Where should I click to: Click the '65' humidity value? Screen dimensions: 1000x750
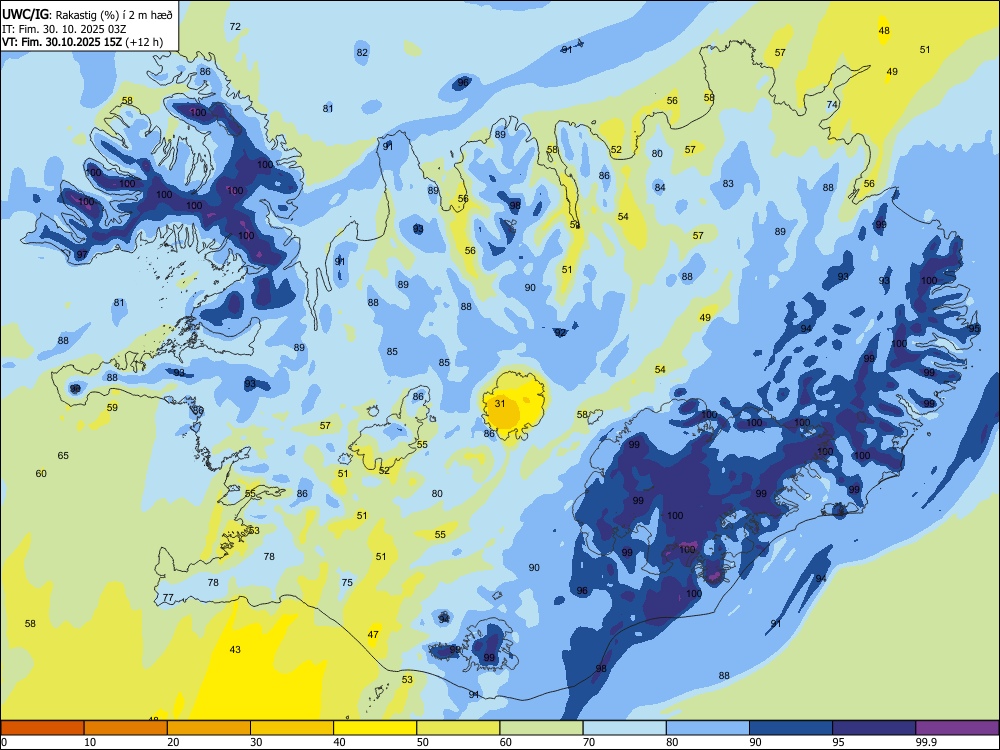pos(63,455)
